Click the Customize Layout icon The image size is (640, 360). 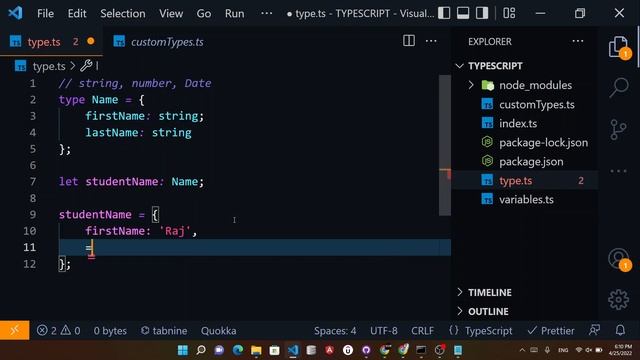tap(509, 13)
